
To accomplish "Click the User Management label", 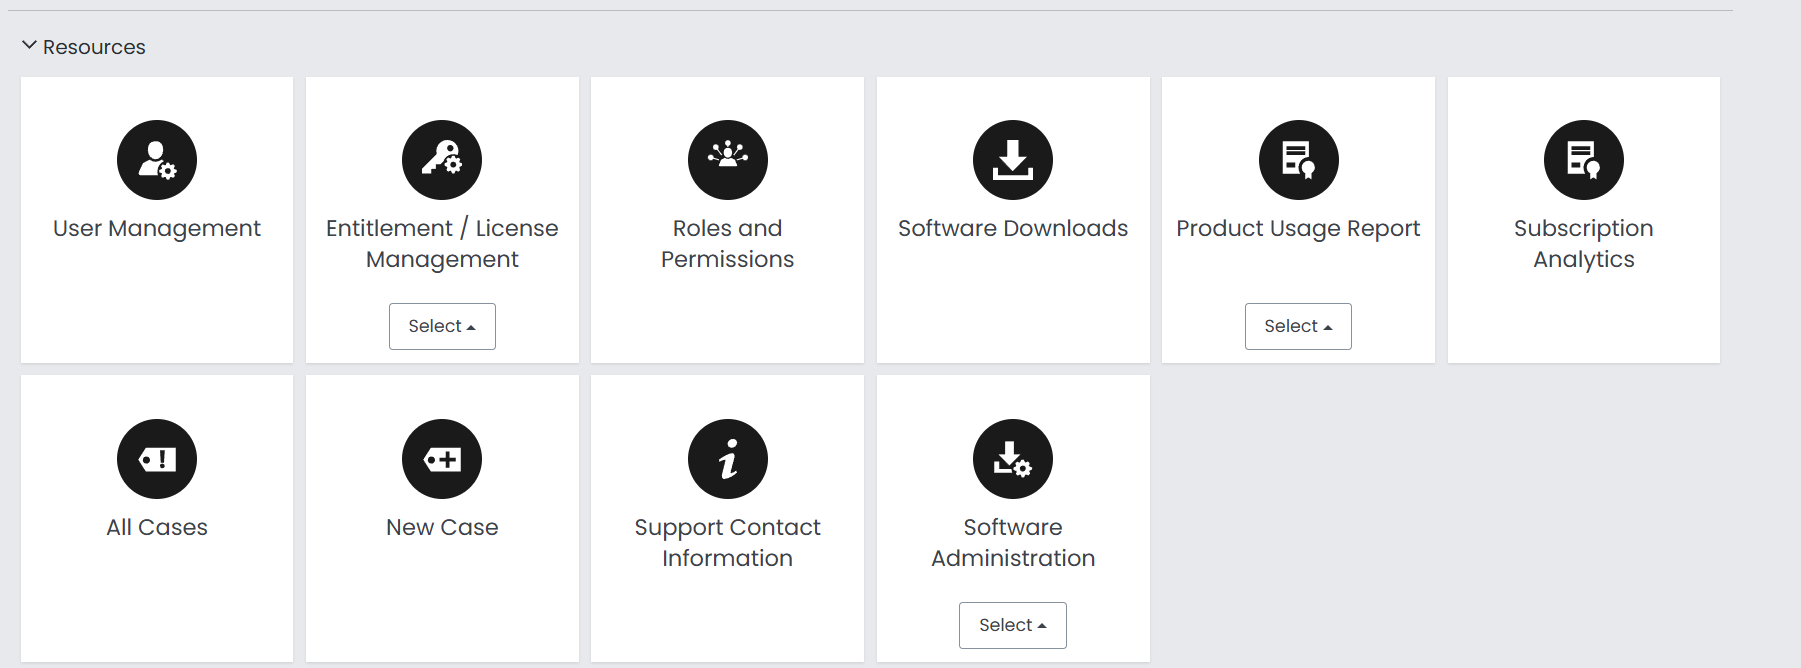I will [x=157, y=229].
